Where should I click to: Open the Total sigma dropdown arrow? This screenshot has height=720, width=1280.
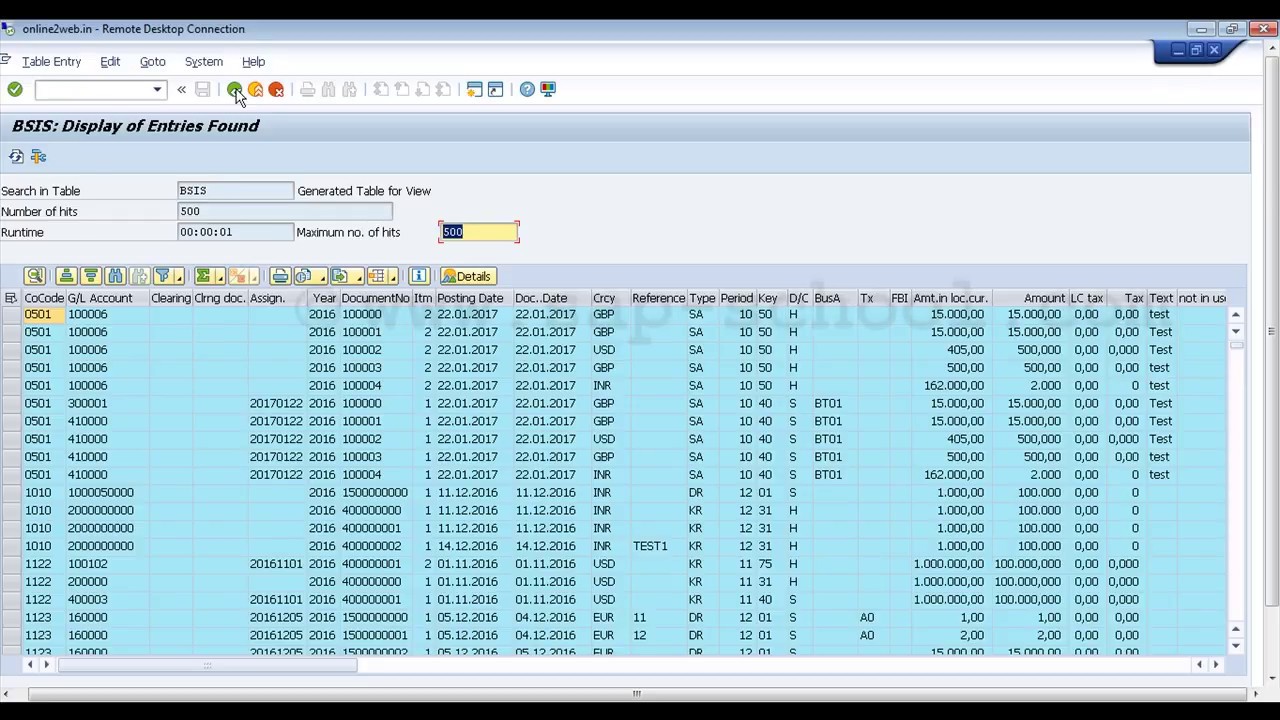(218, 277)
